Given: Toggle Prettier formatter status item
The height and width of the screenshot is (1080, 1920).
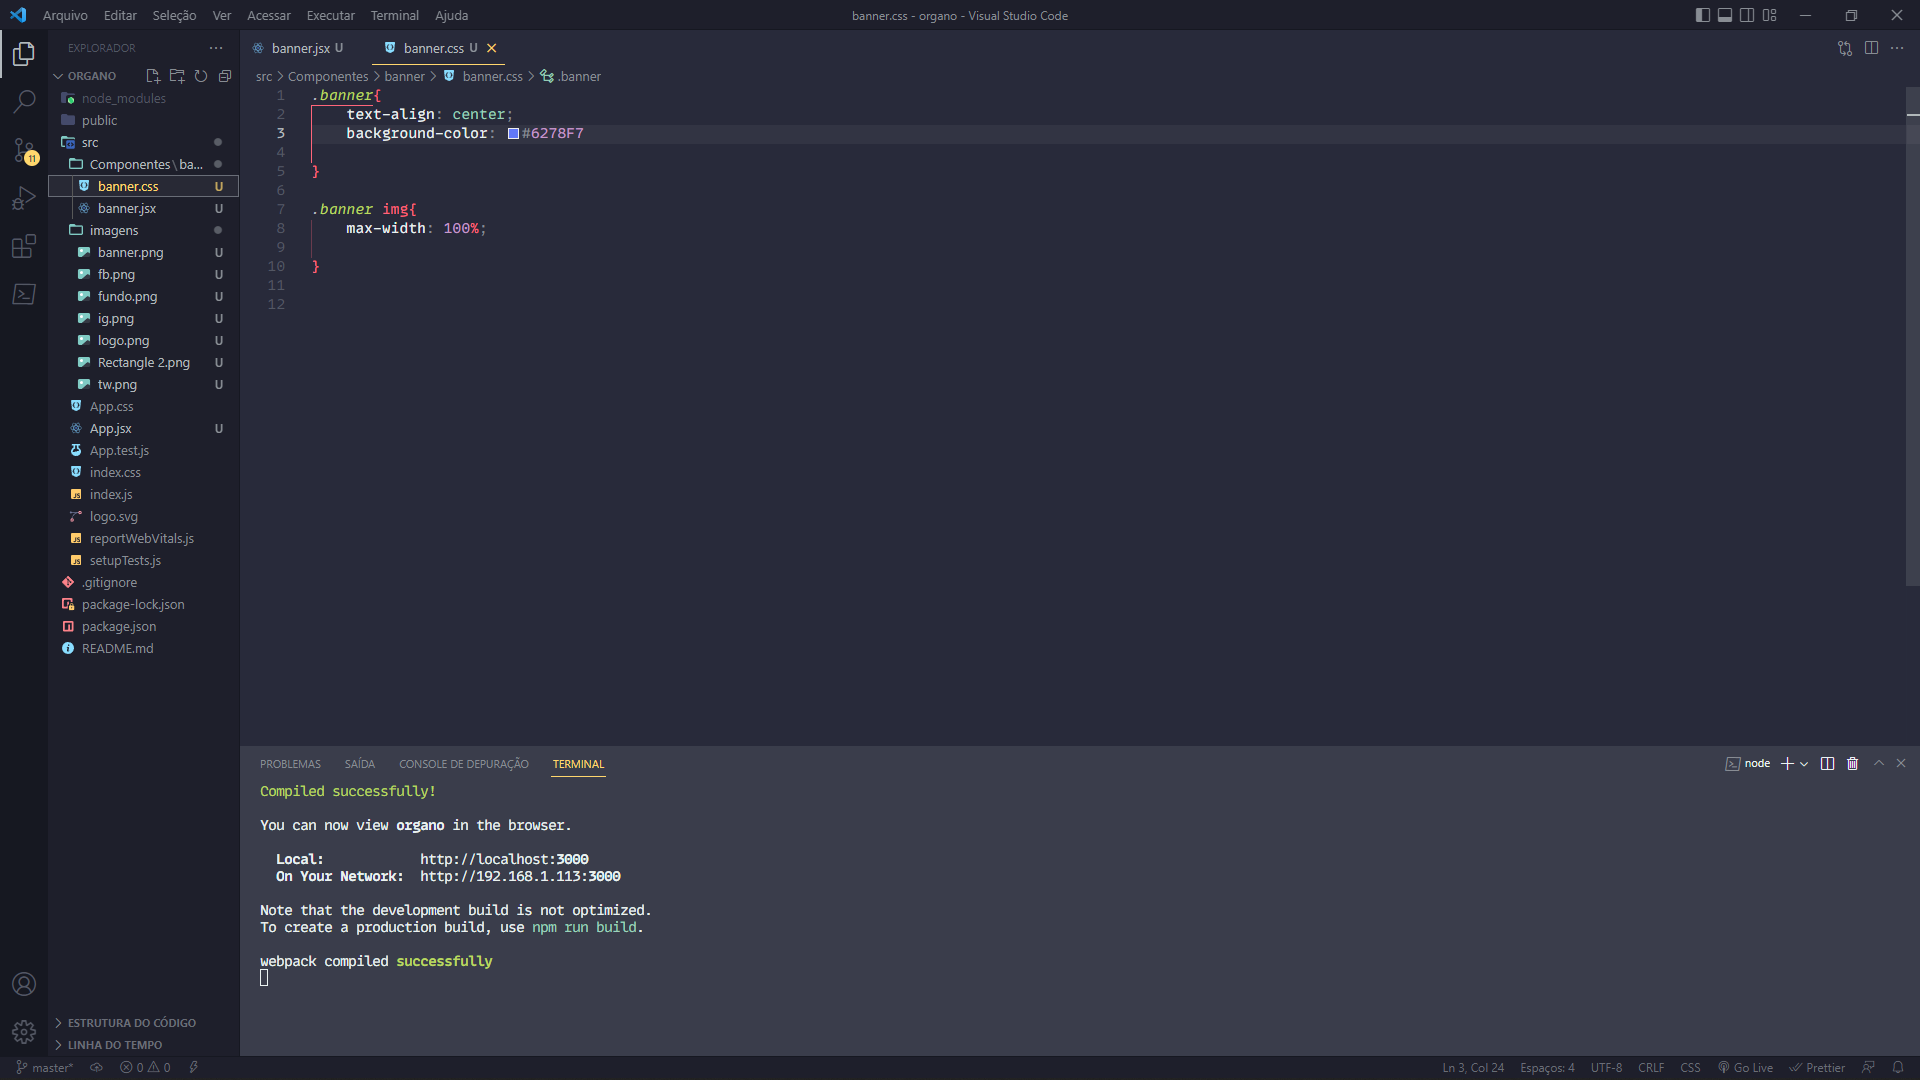Looking at the screenshot, I should tap(1817, 1067).
